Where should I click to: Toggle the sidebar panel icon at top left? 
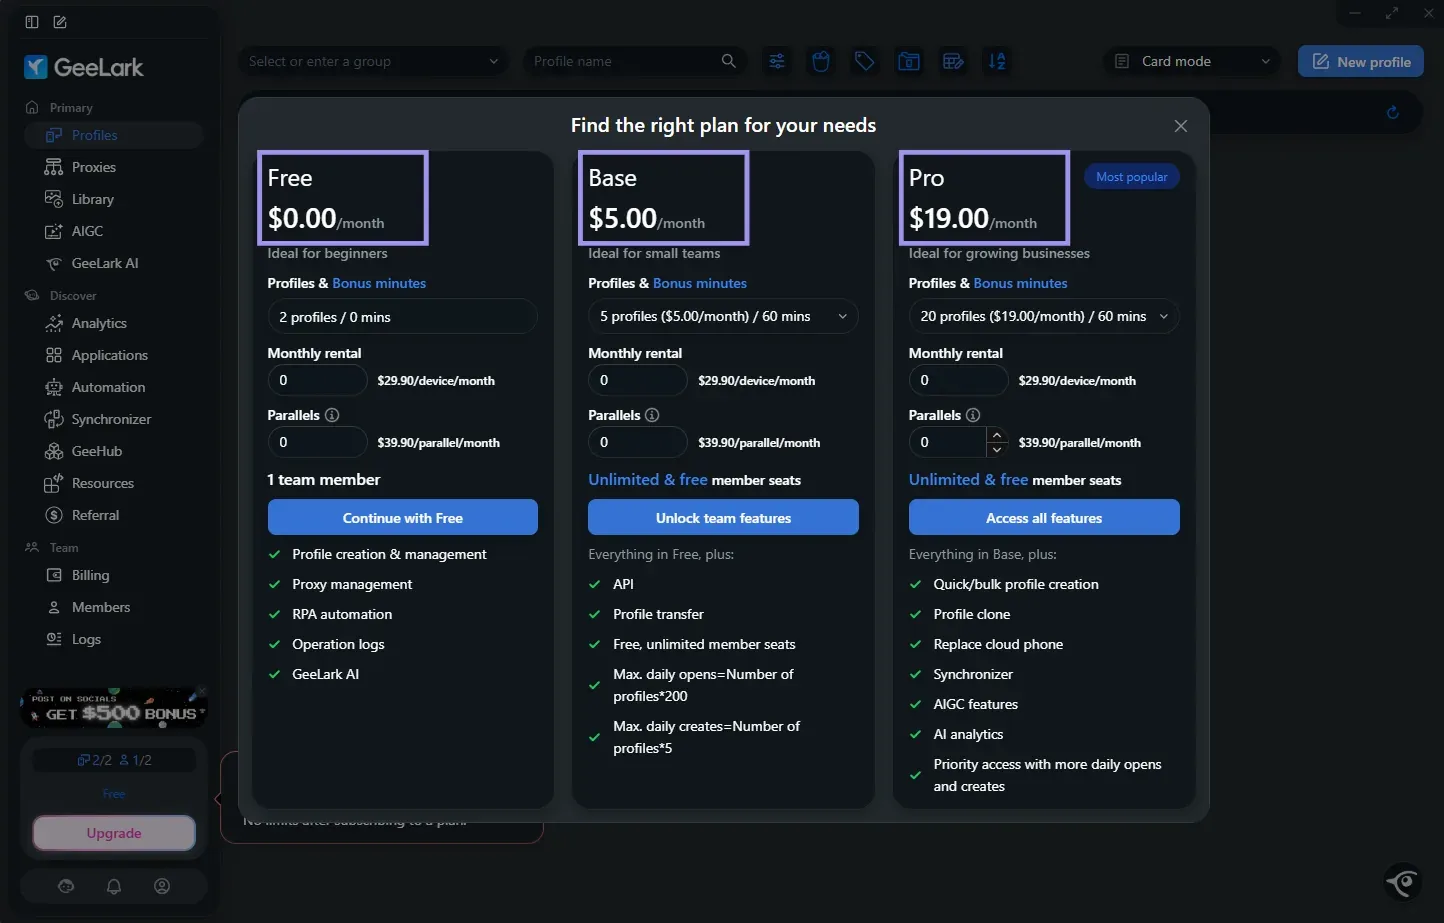click(32, 22)
